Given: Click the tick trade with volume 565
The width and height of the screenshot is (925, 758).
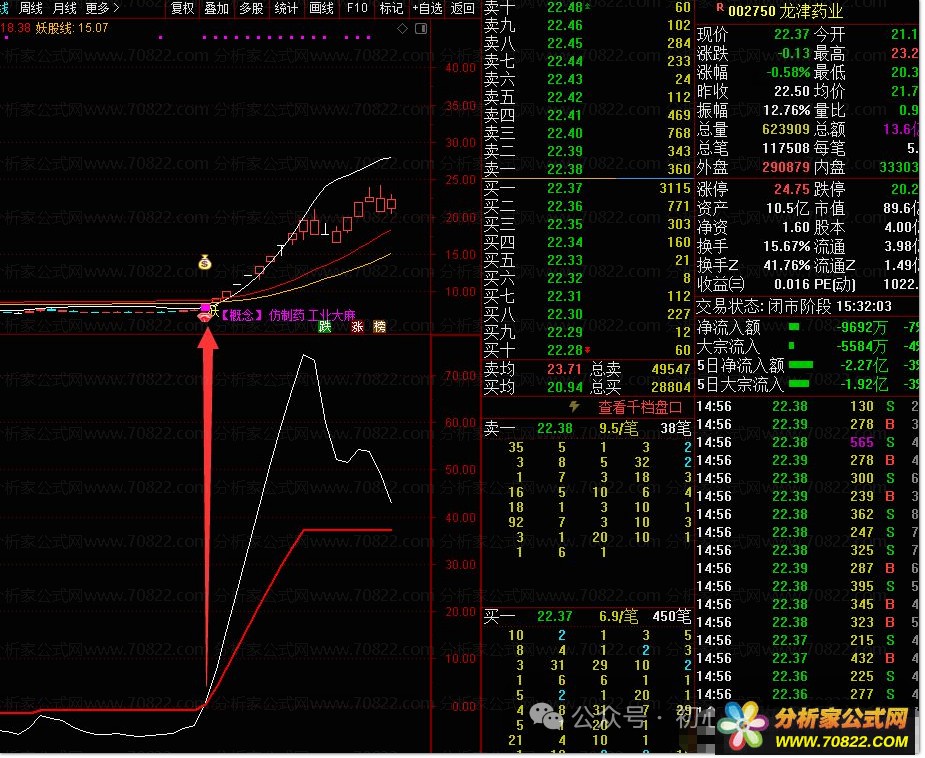Looking at the screenshot, I should click(862, 443).
